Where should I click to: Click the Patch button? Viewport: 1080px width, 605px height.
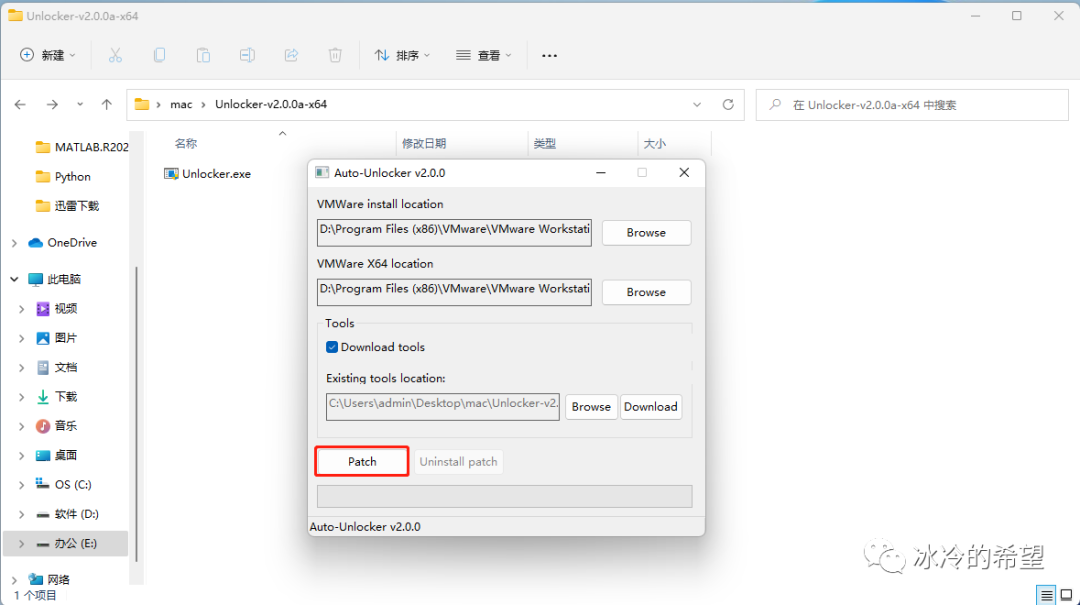coord(362,462)
